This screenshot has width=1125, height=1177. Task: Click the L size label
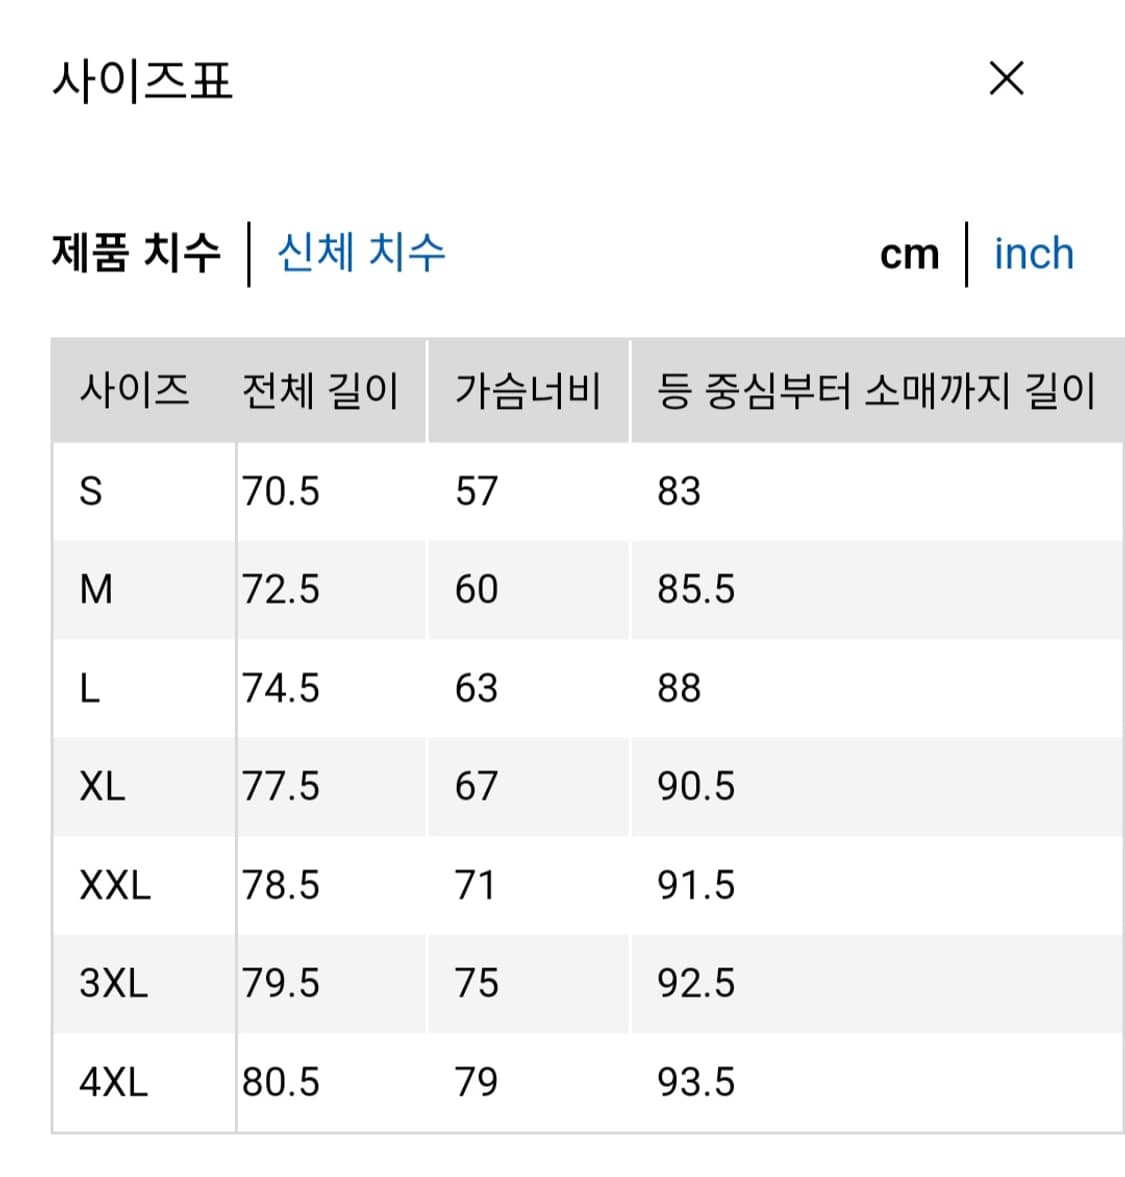click(x=92, y=687)
